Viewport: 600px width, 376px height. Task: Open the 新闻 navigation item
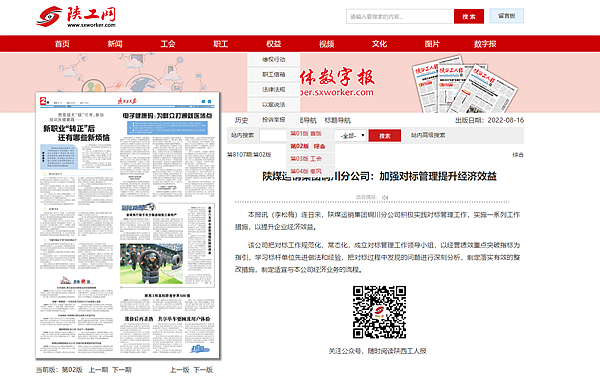[115, 44]
